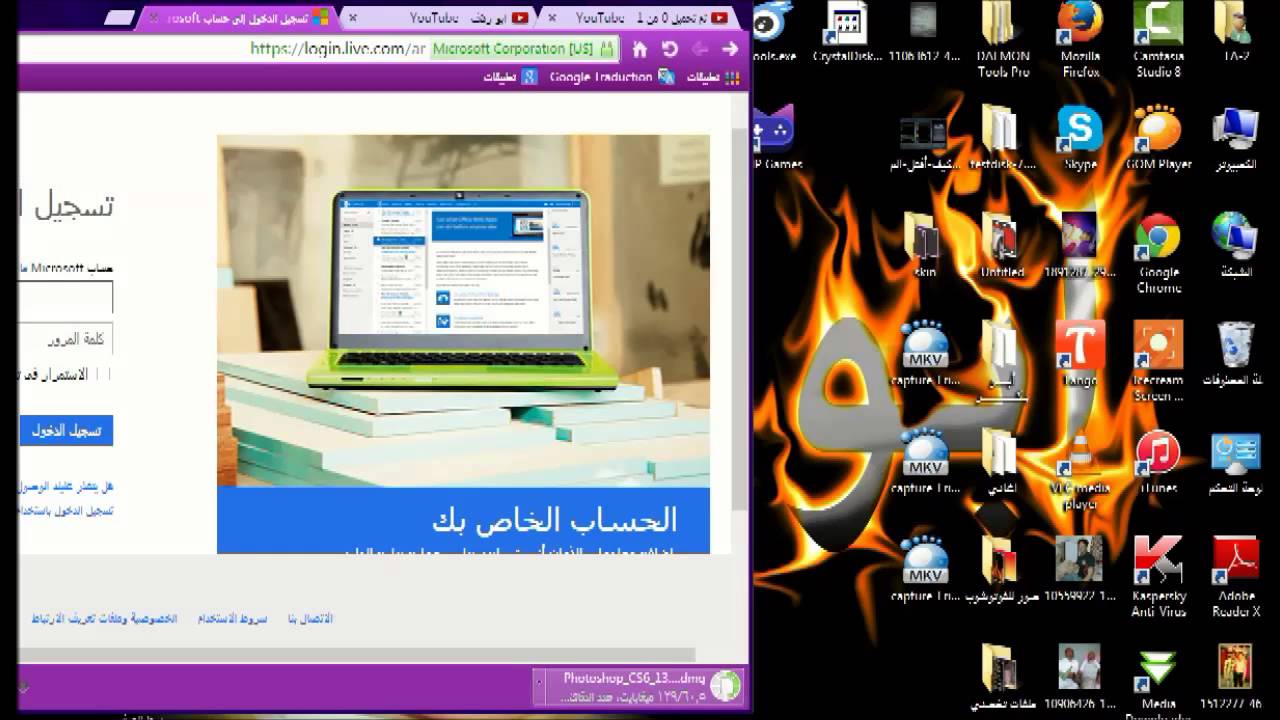Open Control Panel 'لوحة التحكم' icon
The width and height of the screenshot is (1280, 720).
click(x=1236, y=462)
